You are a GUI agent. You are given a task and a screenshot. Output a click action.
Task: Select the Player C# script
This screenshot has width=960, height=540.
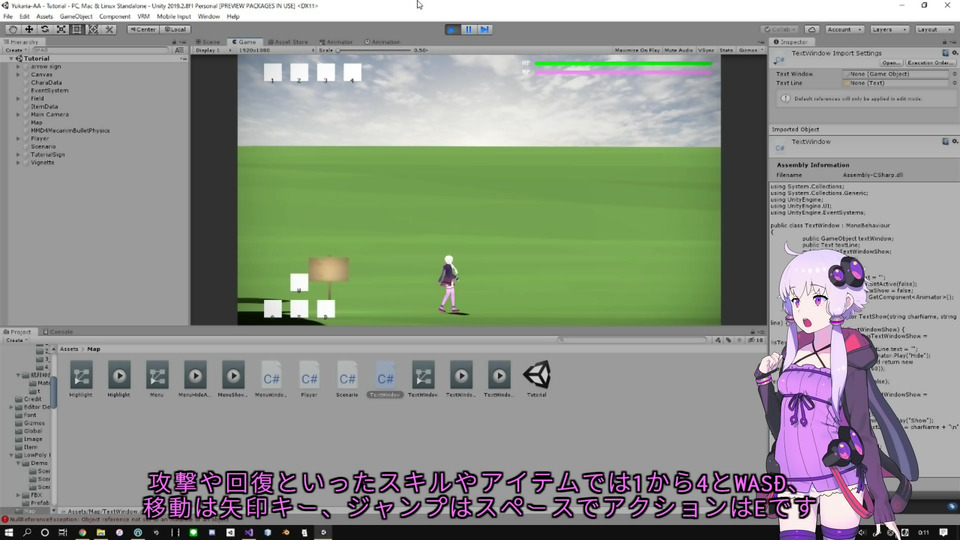point(309,380)
